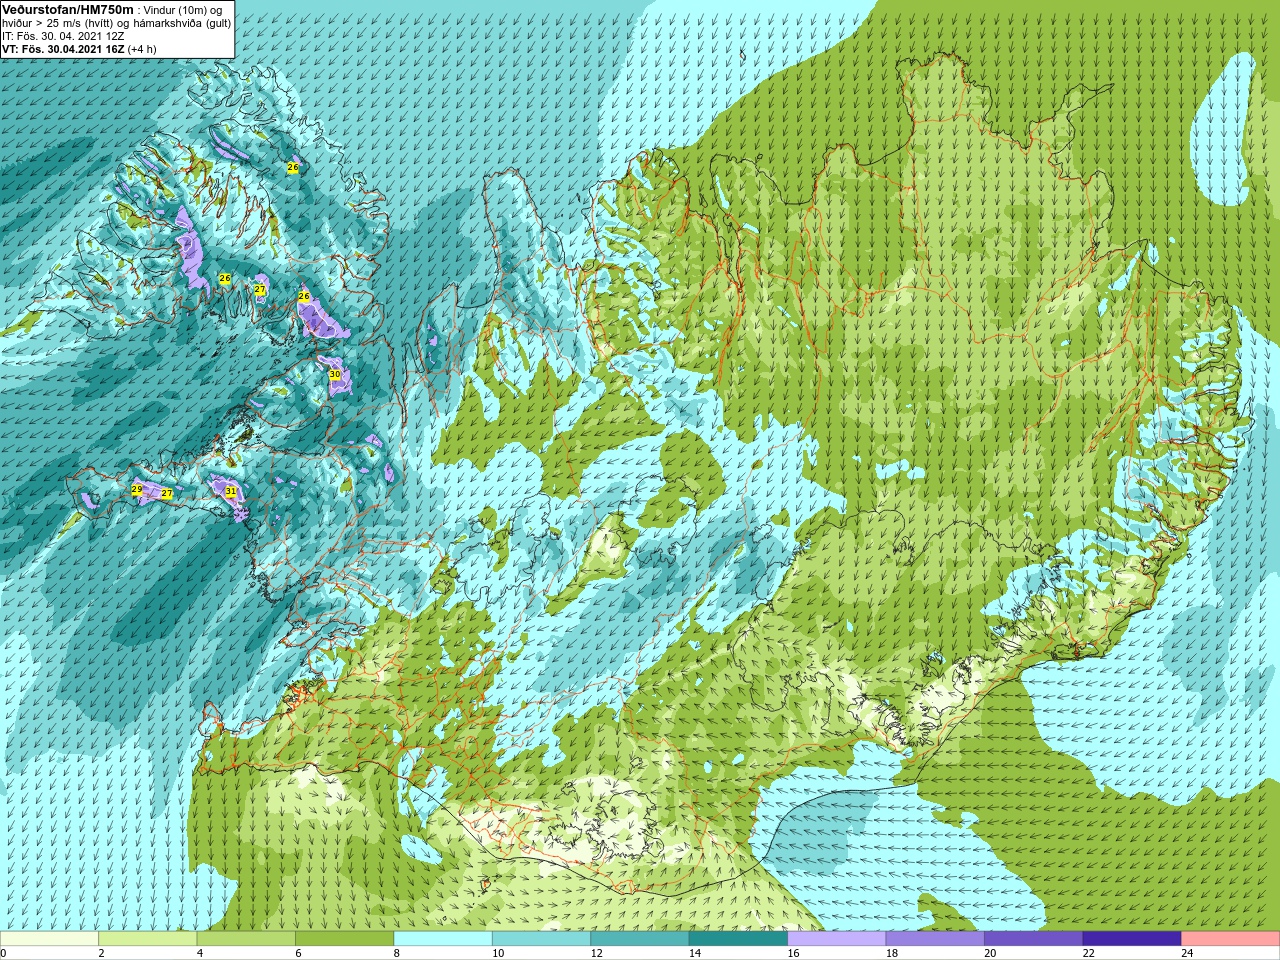Click the legend tick label 12
This screenshot has height=960, width=1280.
596,953
